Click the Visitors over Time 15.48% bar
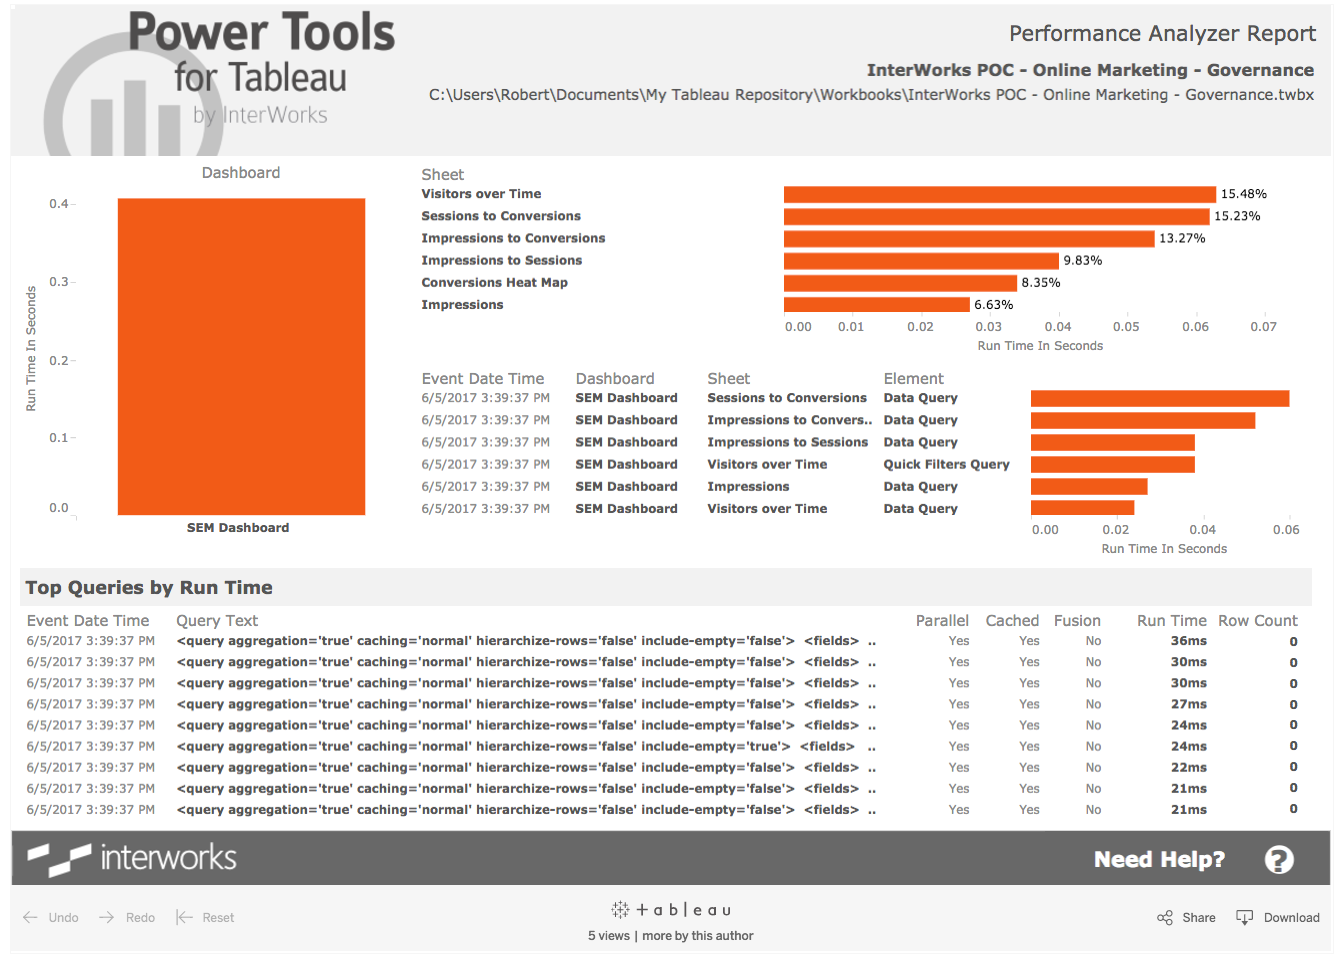 click(x=995, y=193)
